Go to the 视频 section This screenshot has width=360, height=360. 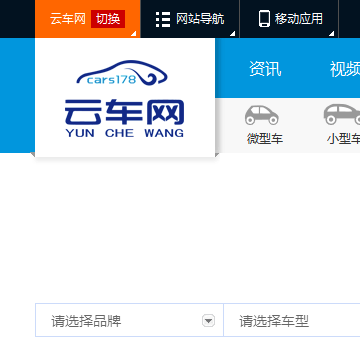pyautogui.click(x=345, y=69)
